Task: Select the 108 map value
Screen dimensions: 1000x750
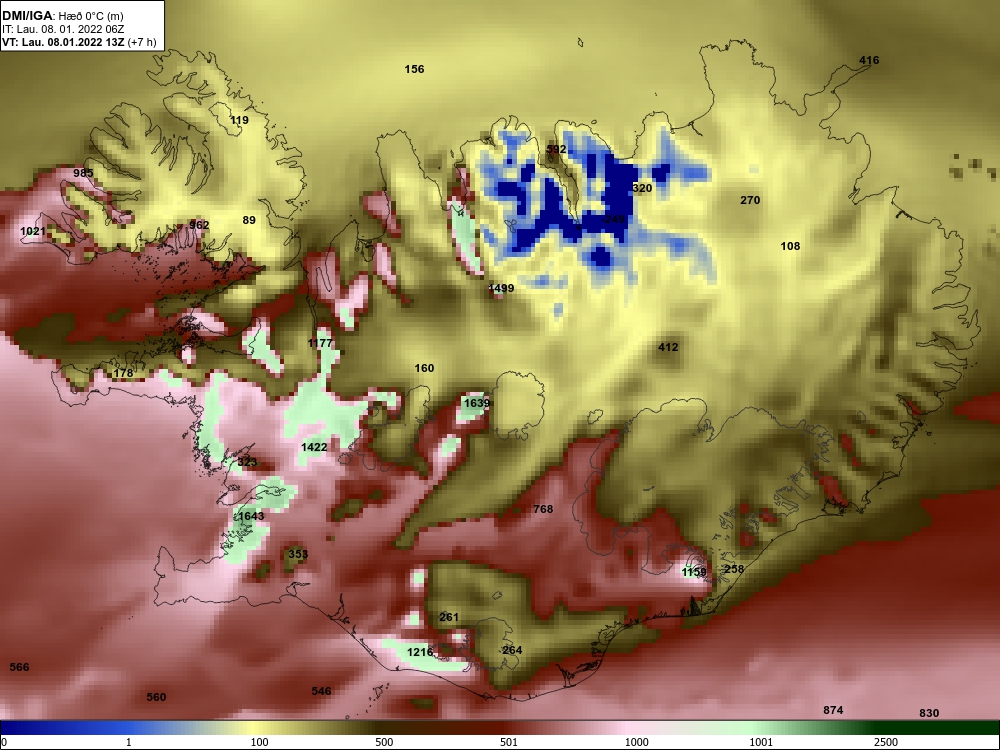Action: point(790,246)
